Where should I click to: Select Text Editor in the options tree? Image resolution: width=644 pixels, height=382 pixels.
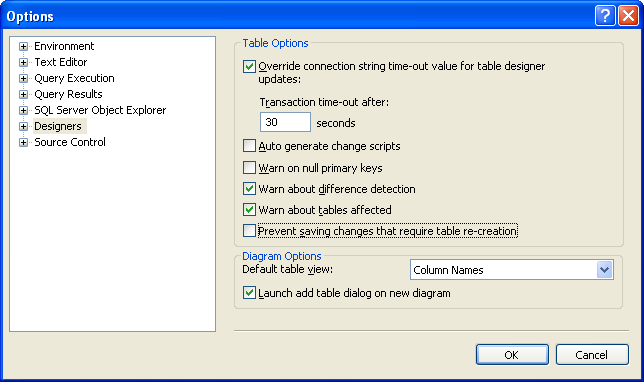coord(61,62)
